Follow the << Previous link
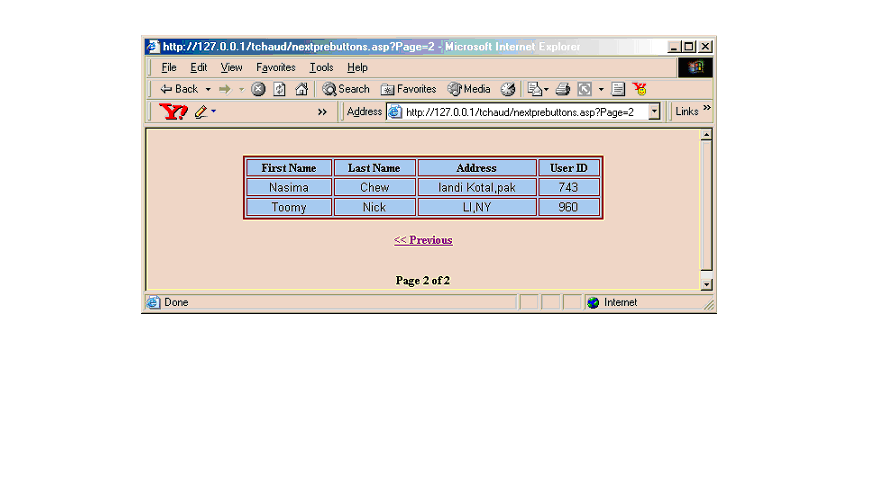Viewport: 883px width, 479px height. (423, 240)
